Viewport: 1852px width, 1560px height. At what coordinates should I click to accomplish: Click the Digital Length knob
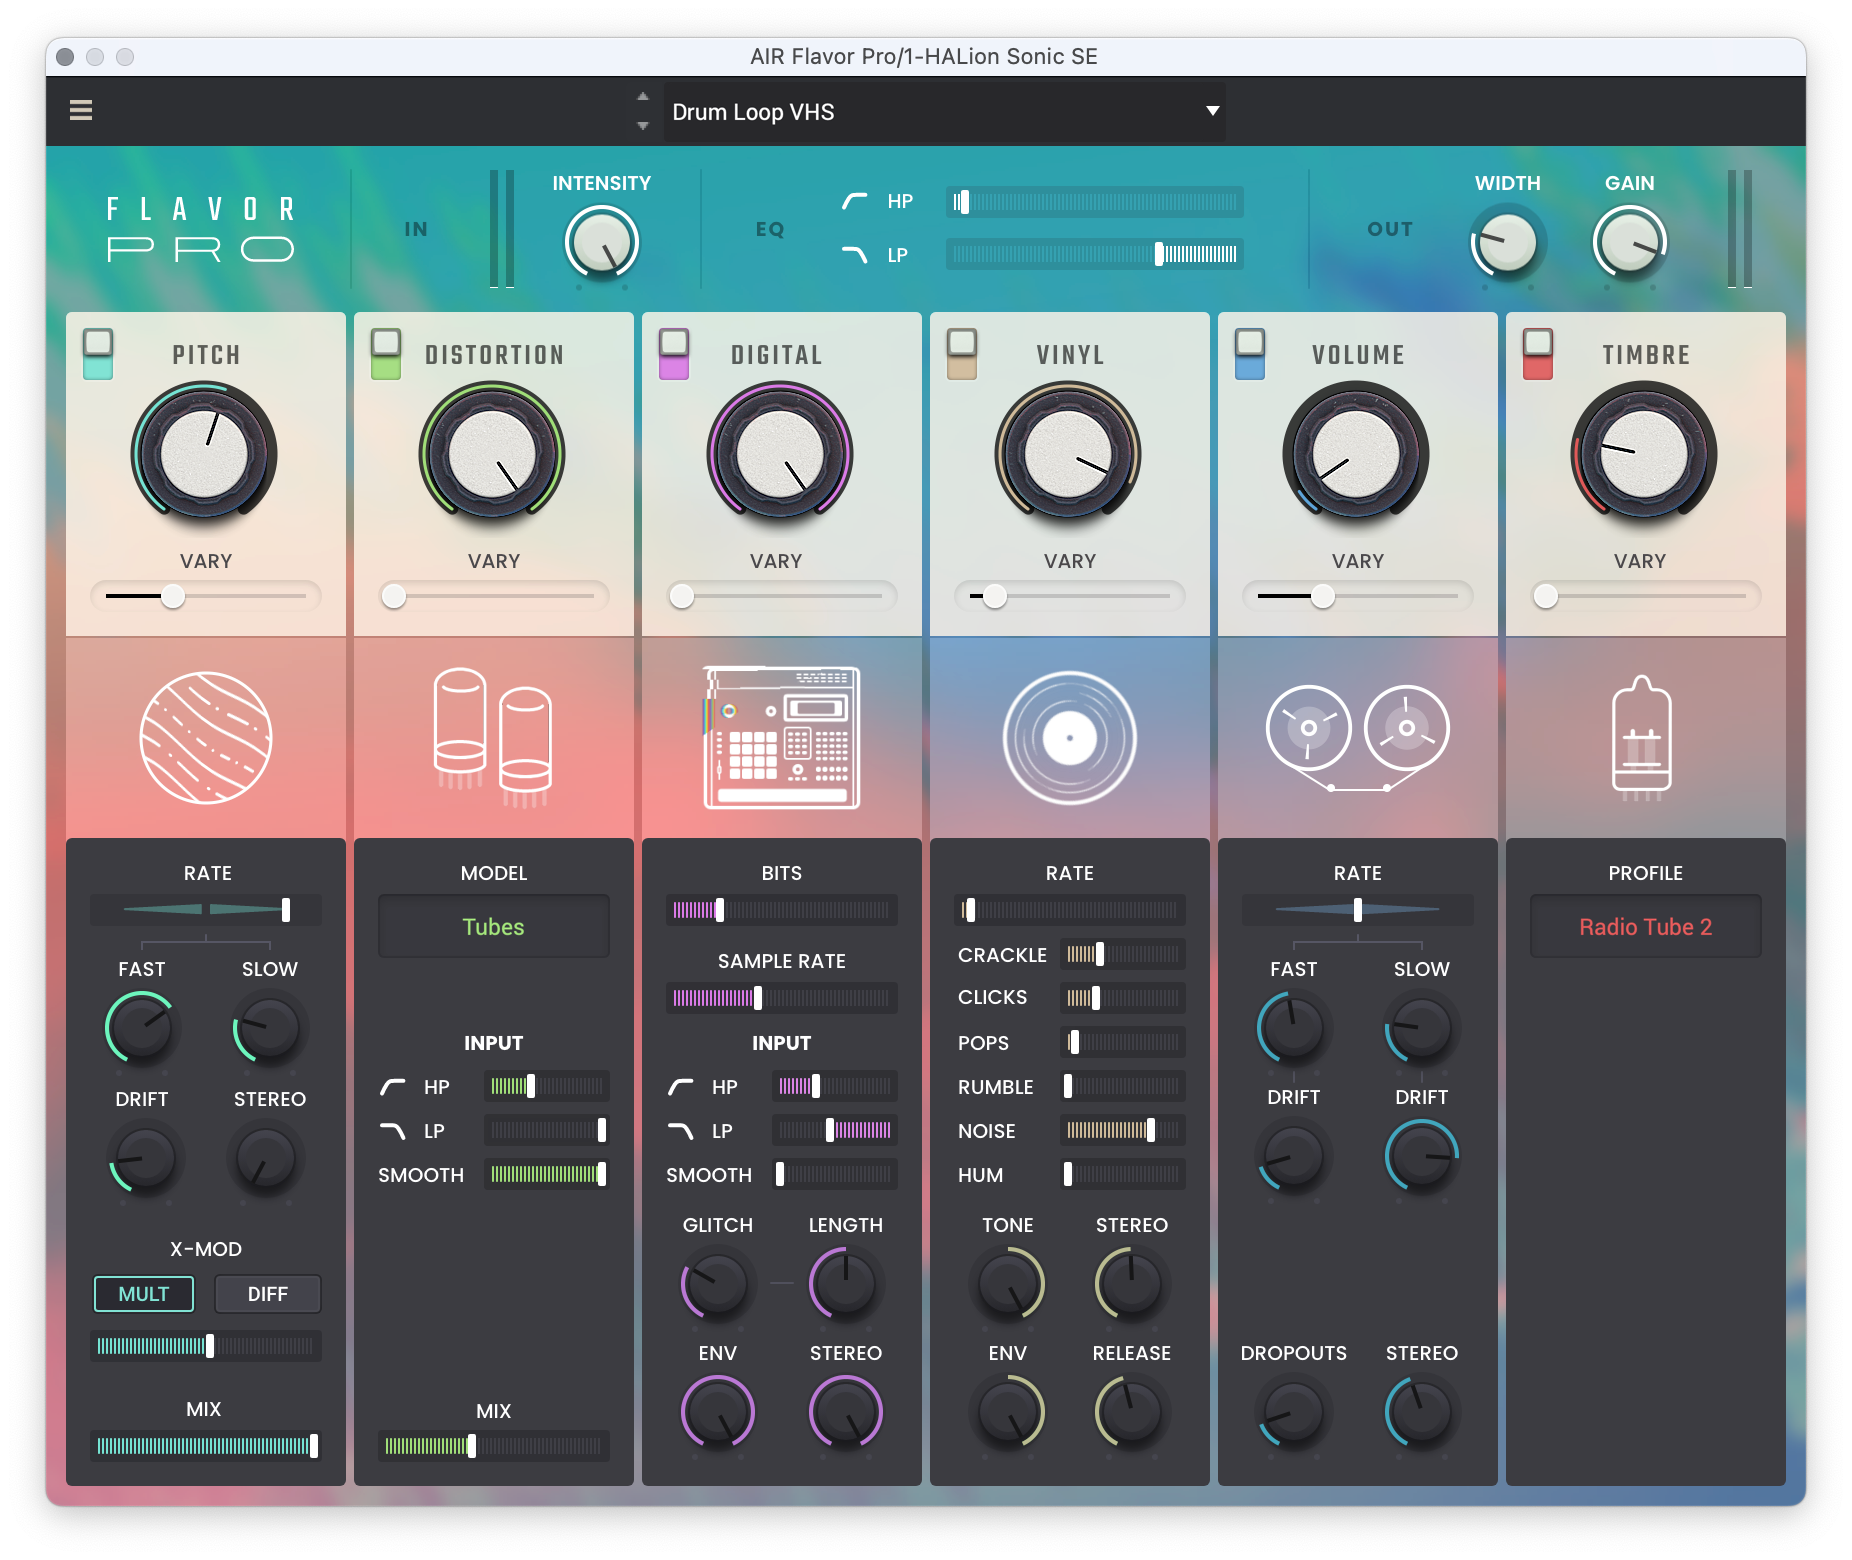point(845,1283)
